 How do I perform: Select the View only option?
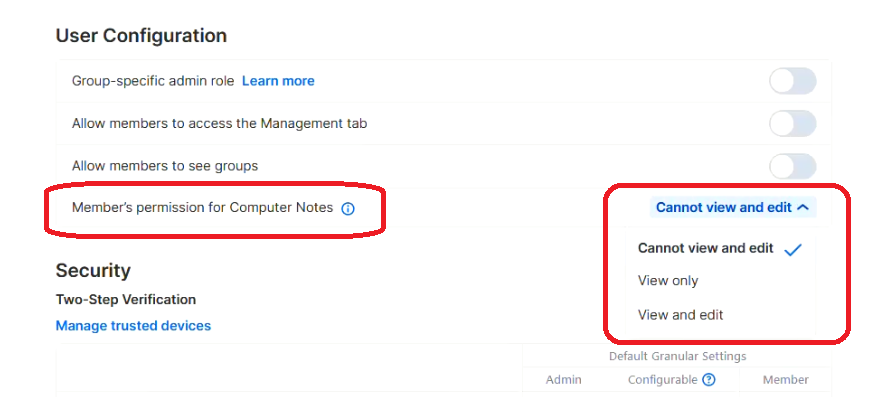pos(668,281)
